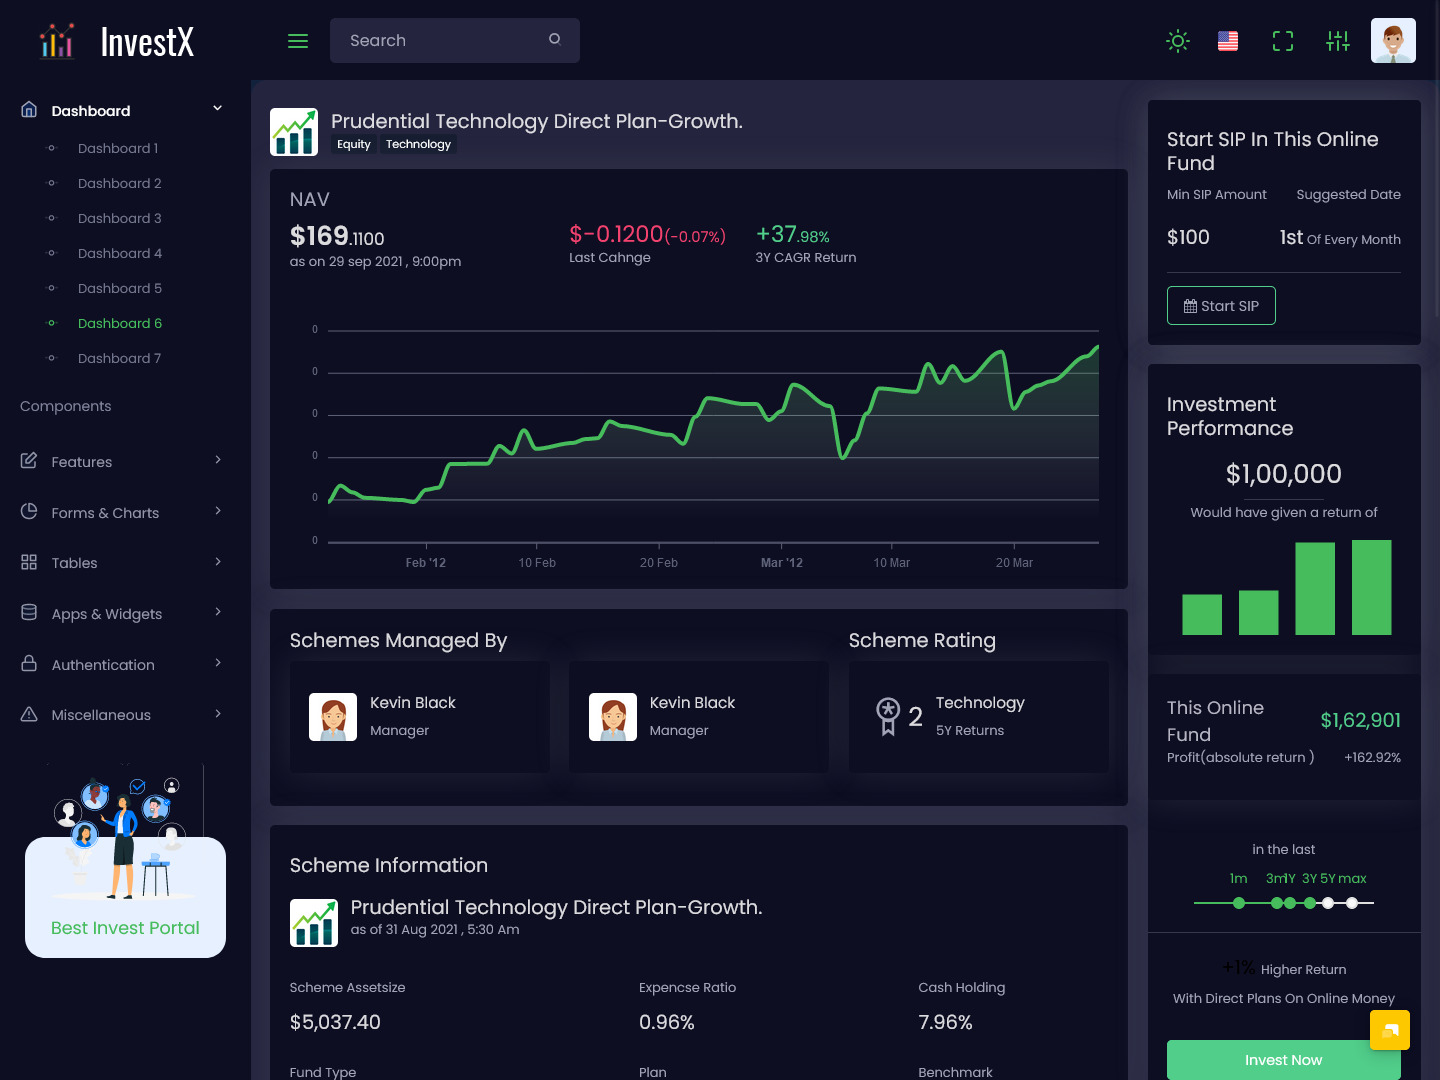This screenshot has height=1080, width=1440.
Task: Open the user profile avatar
Action: click(1393, 41)
